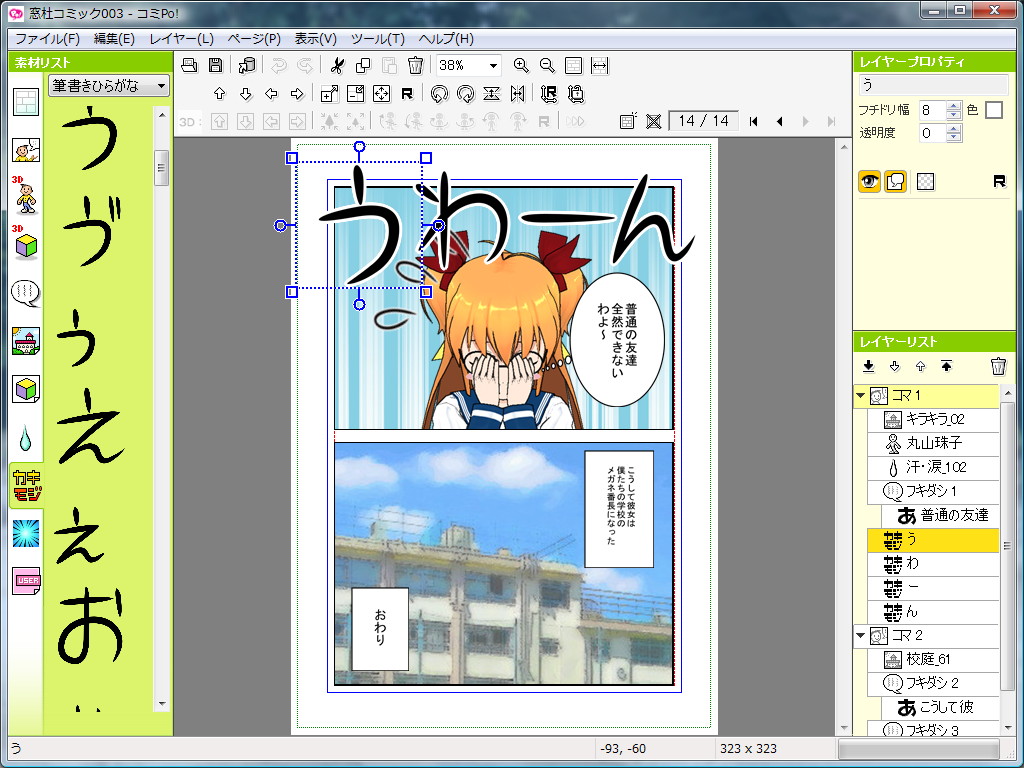Screen dimensions: 1024x768
Task: Click the Zoom out magnifier icon
Action: pos(547,65)
